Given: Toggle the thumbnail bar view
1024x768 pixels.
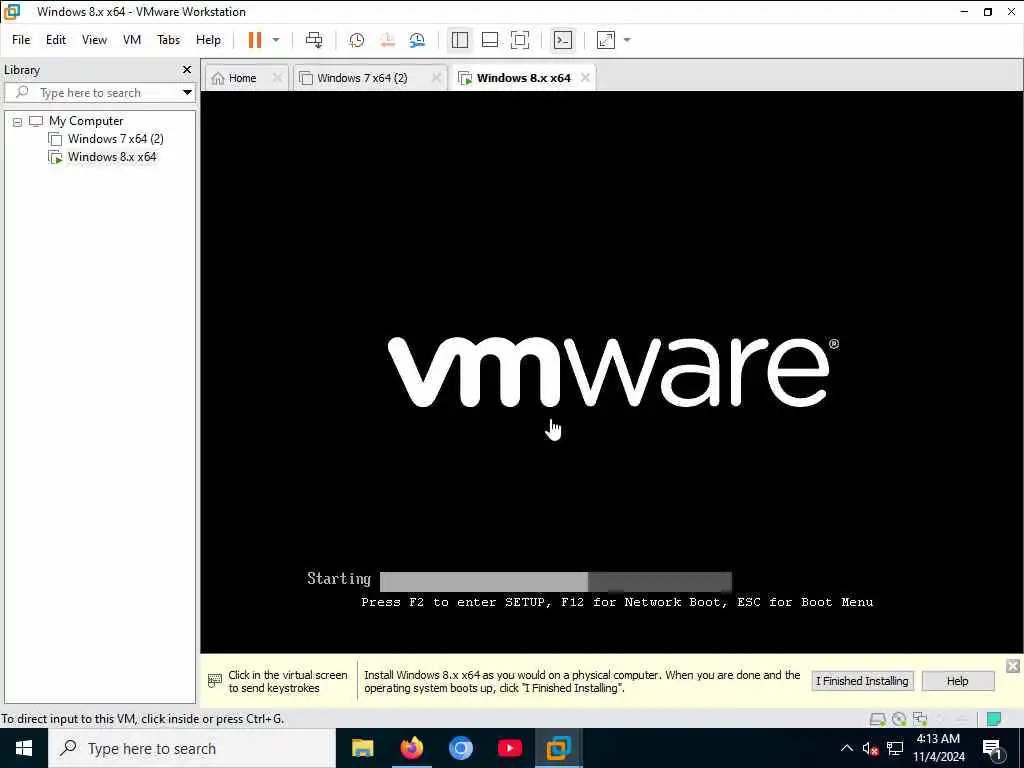Looking at the screenshot, I should pyautogui.click(x=490, y=40).
